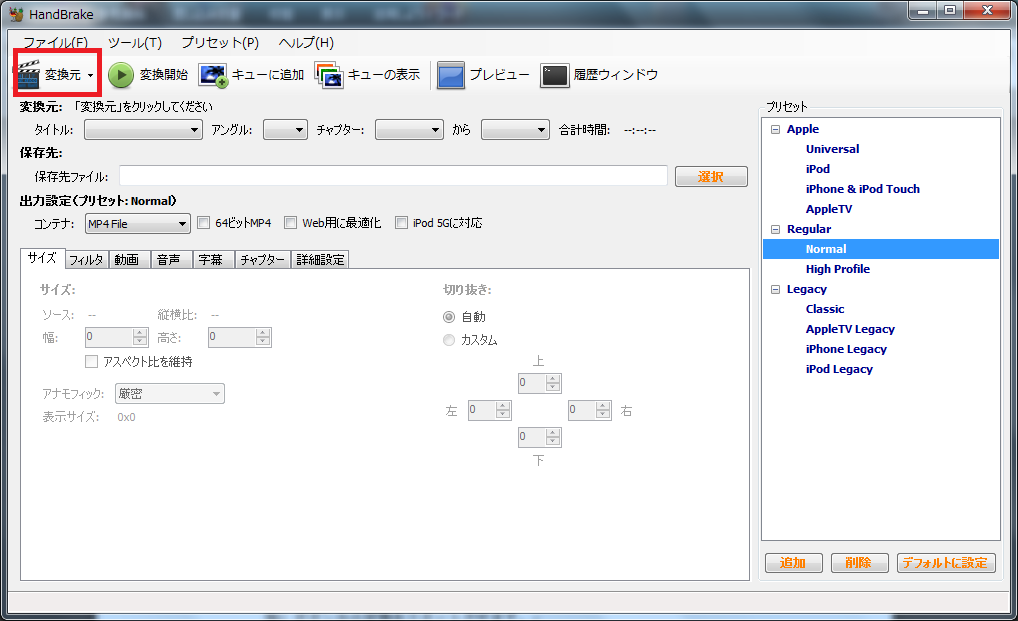Viewport: 1018px width, 621px height.
Task: Click the 下 bottom crop stepper
Action: click(540, 437)
